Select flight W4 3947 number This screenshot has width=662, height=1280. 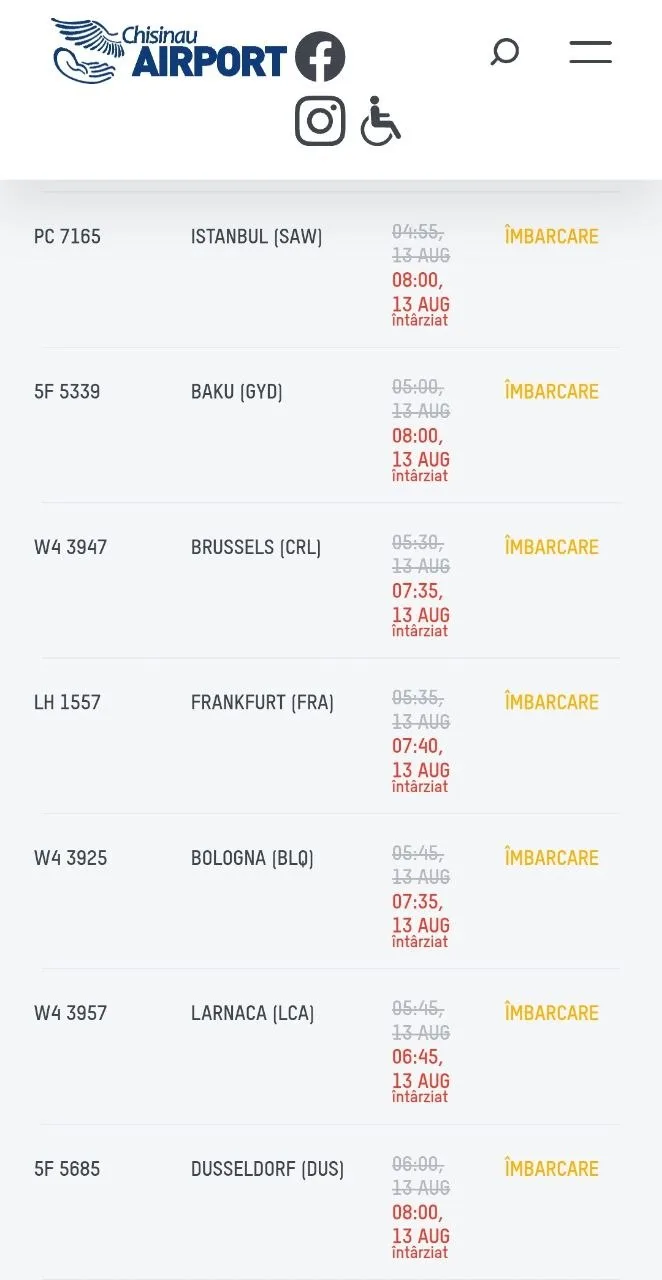point(70,547)
